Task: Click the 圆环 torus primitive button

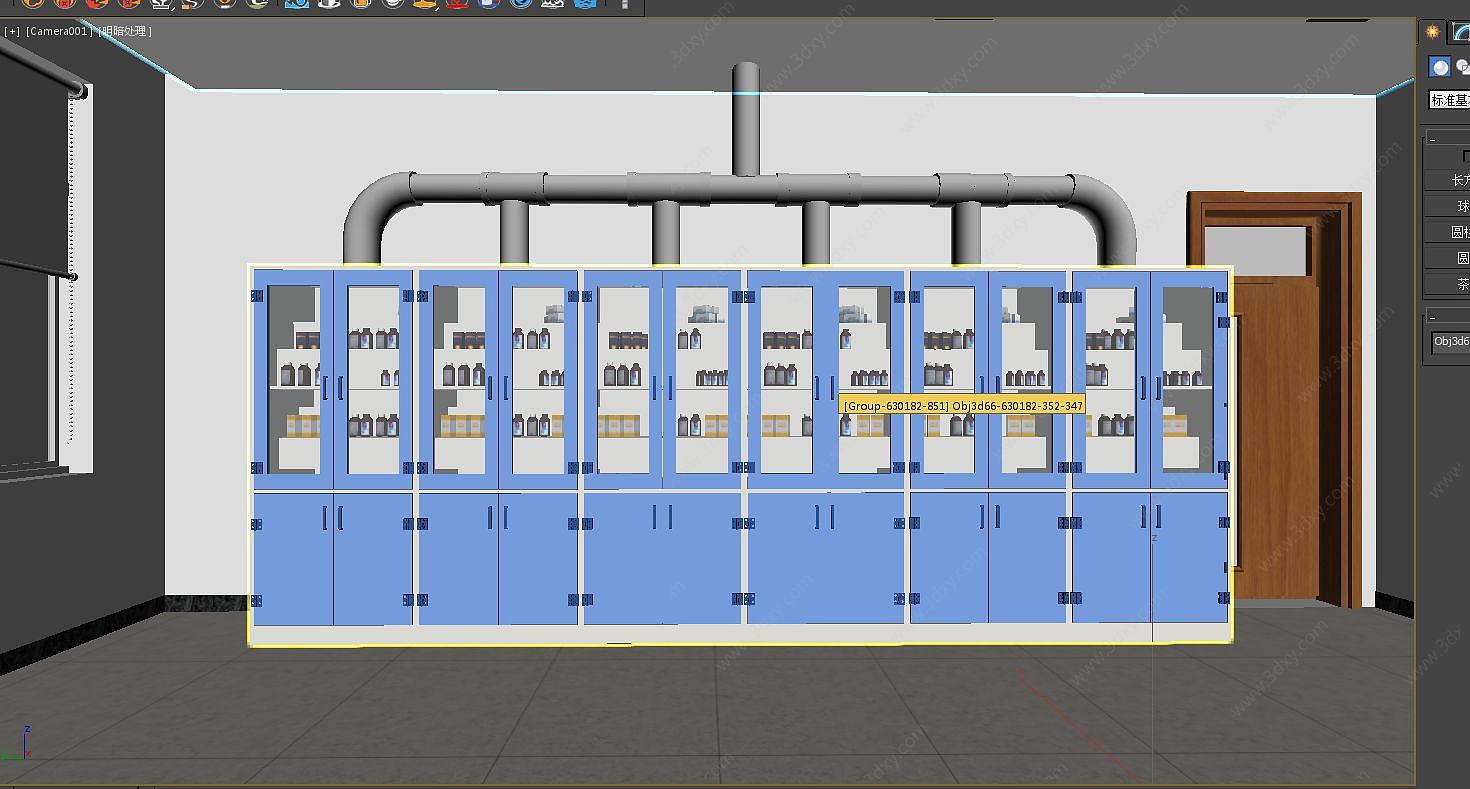Action: 1449,258
